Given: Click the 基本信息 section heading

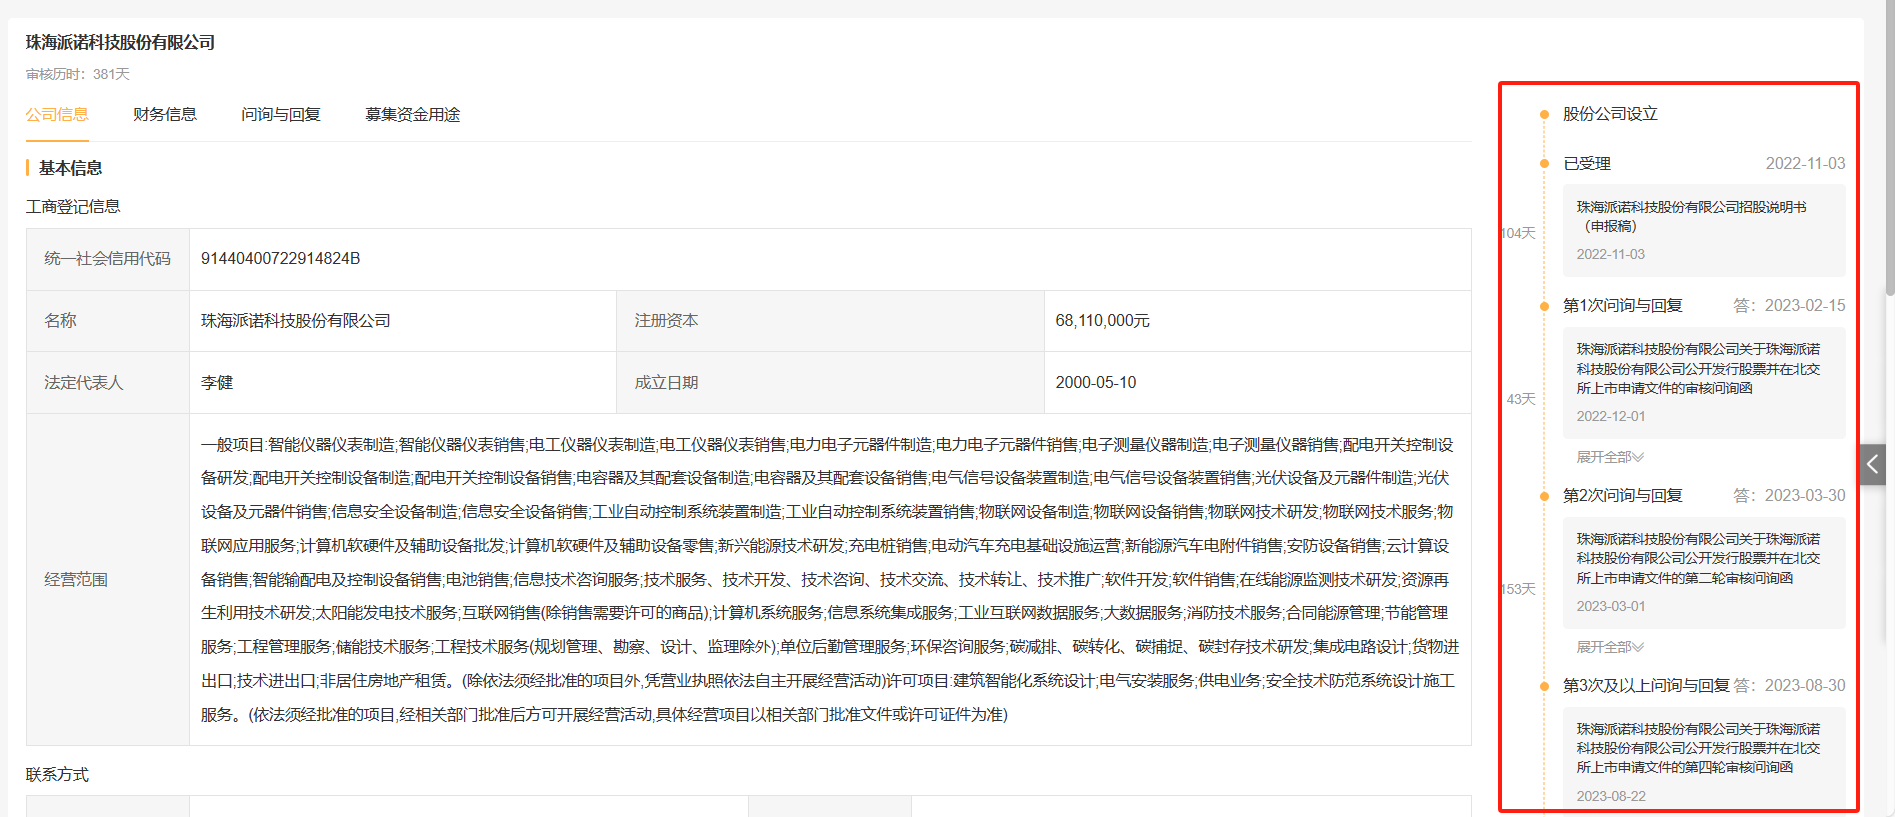Looking at the screenshot, I should [70, 168].
